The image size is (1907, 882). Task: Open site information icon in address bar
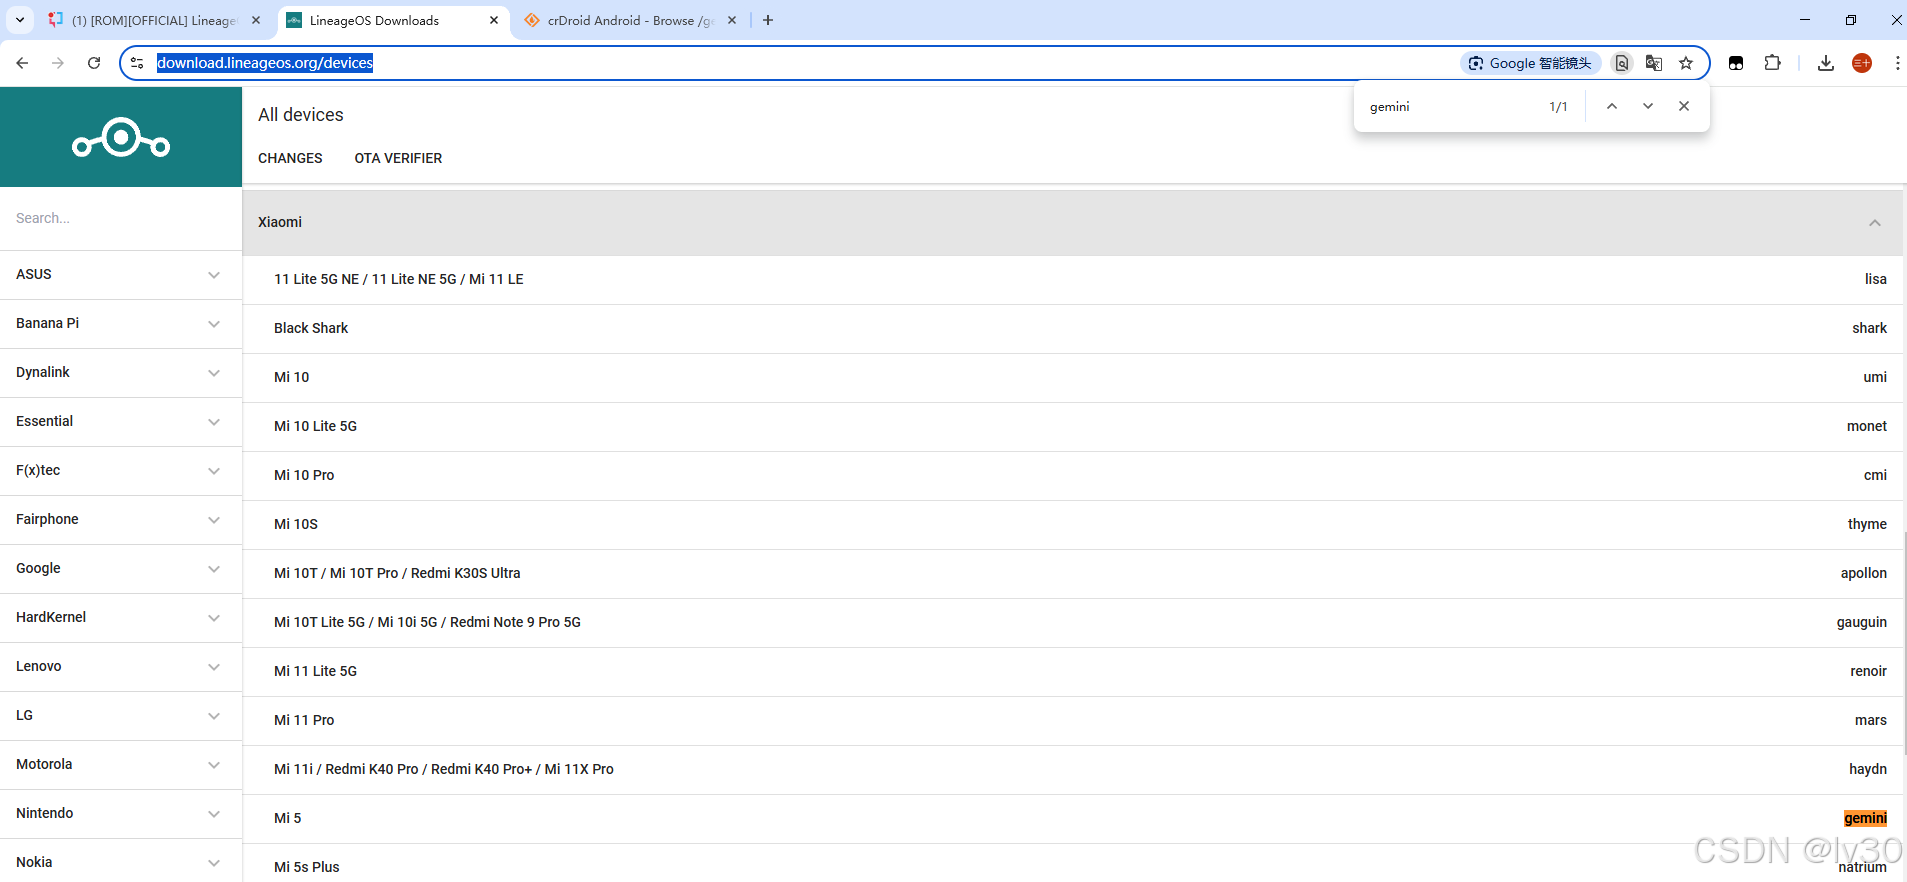tap(137, 63)
